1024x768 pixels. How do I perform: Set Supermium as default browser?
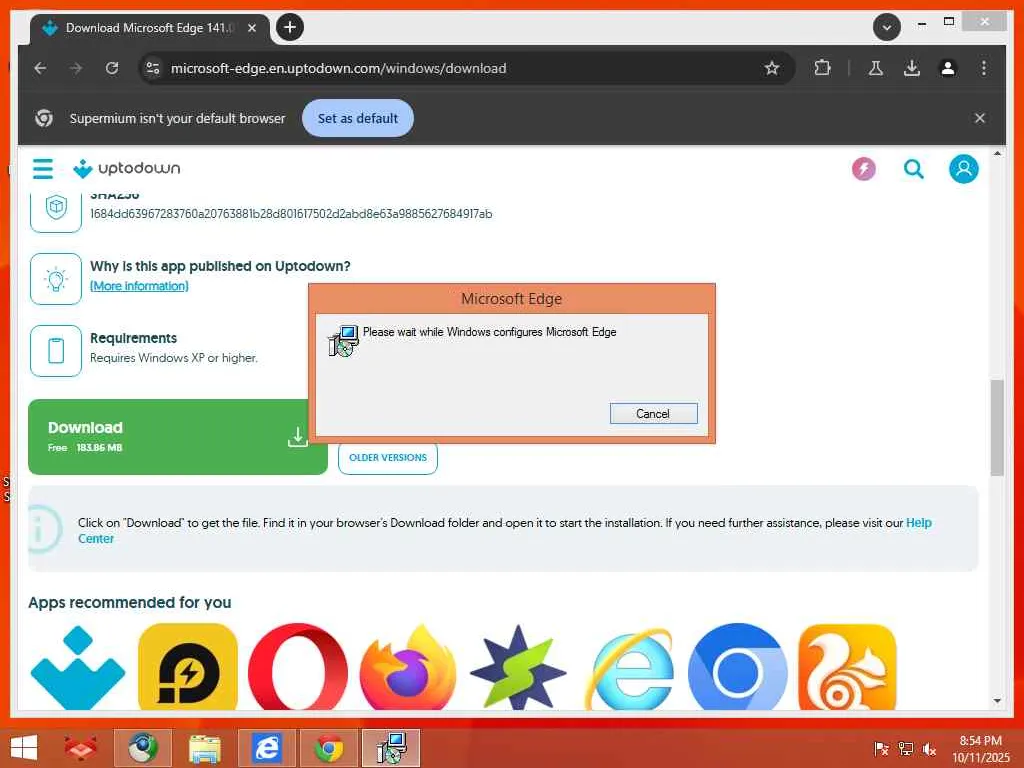(x=358, y=118)
